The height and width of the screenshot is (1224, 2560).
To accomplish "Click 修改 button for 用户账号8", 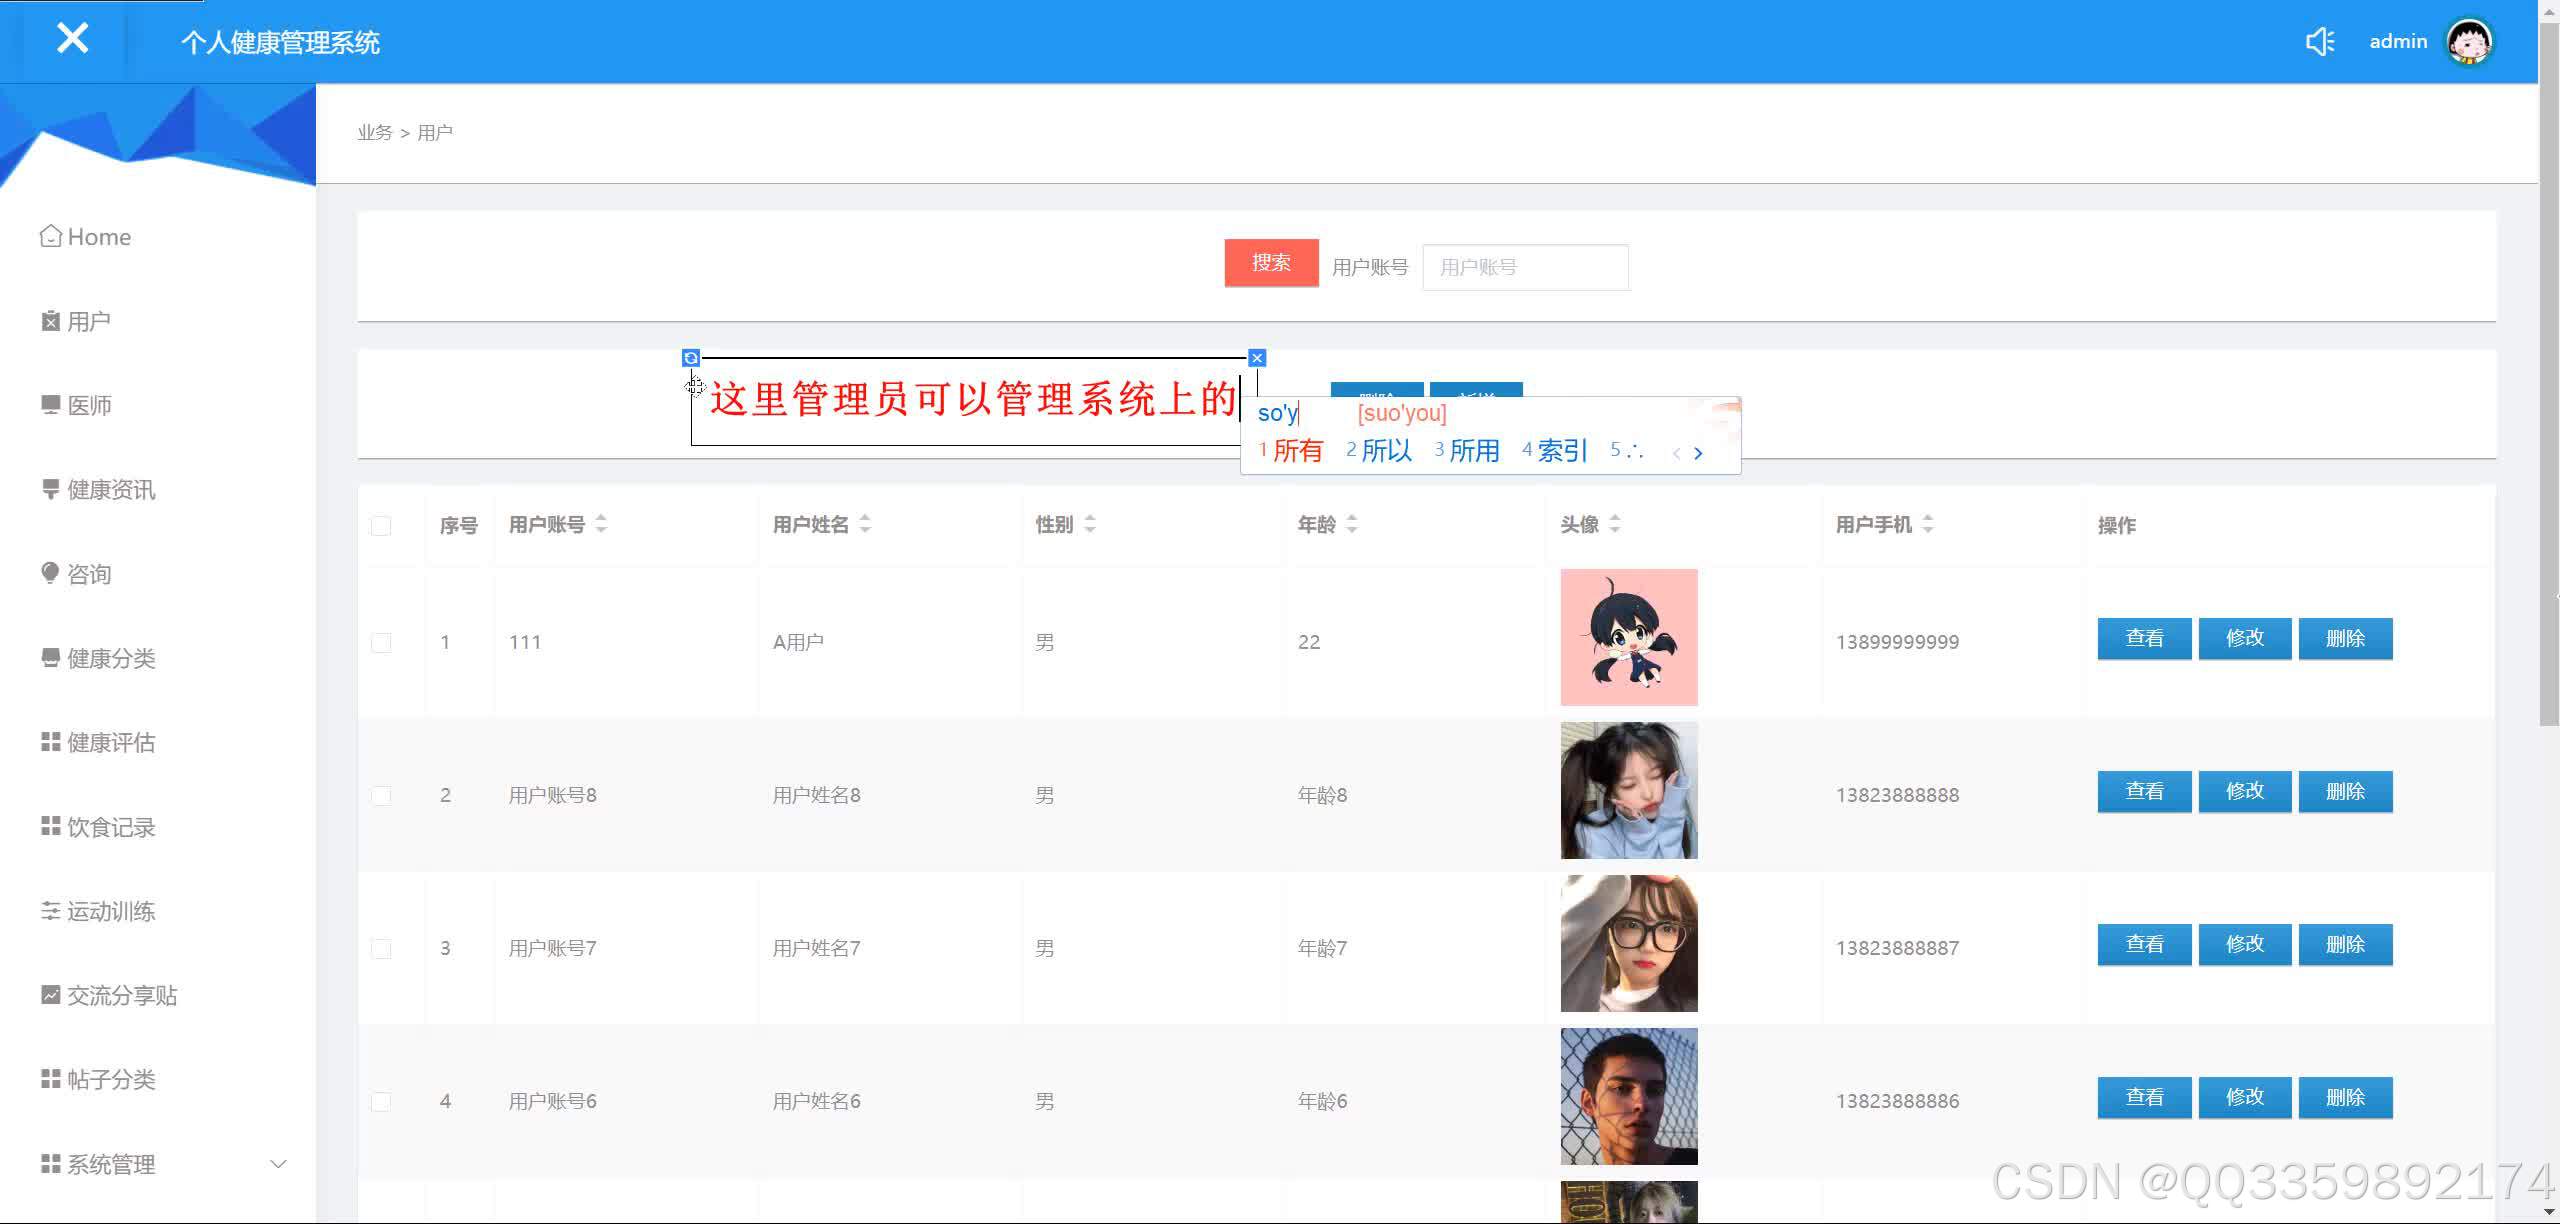I will 2244,792.
